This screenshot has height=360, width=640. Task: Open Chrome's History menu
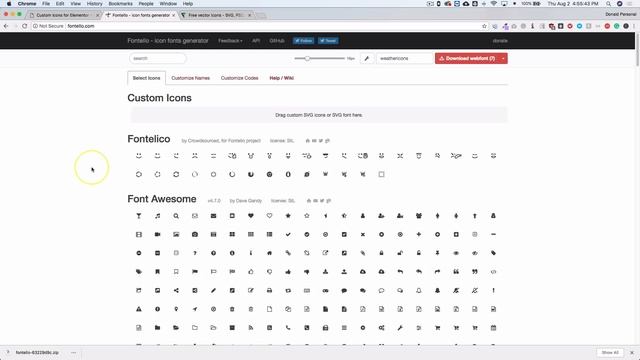click(94, 4)
